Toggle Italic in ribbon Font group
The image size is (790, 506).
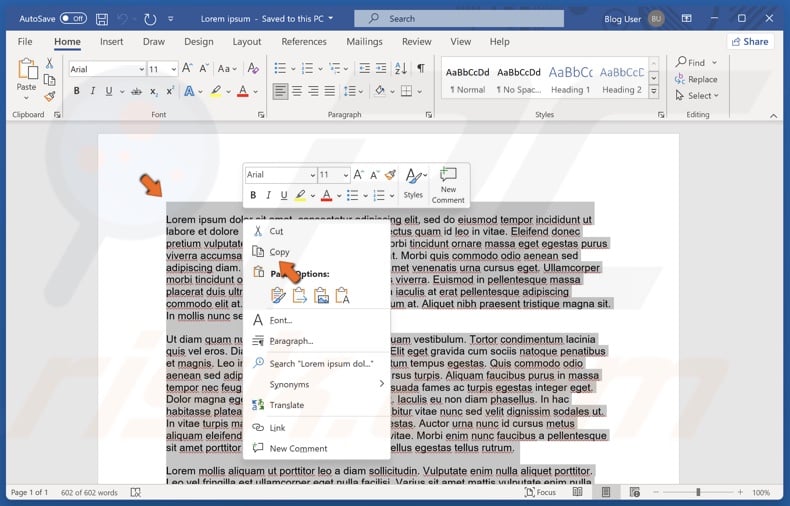tap(93, 91)
